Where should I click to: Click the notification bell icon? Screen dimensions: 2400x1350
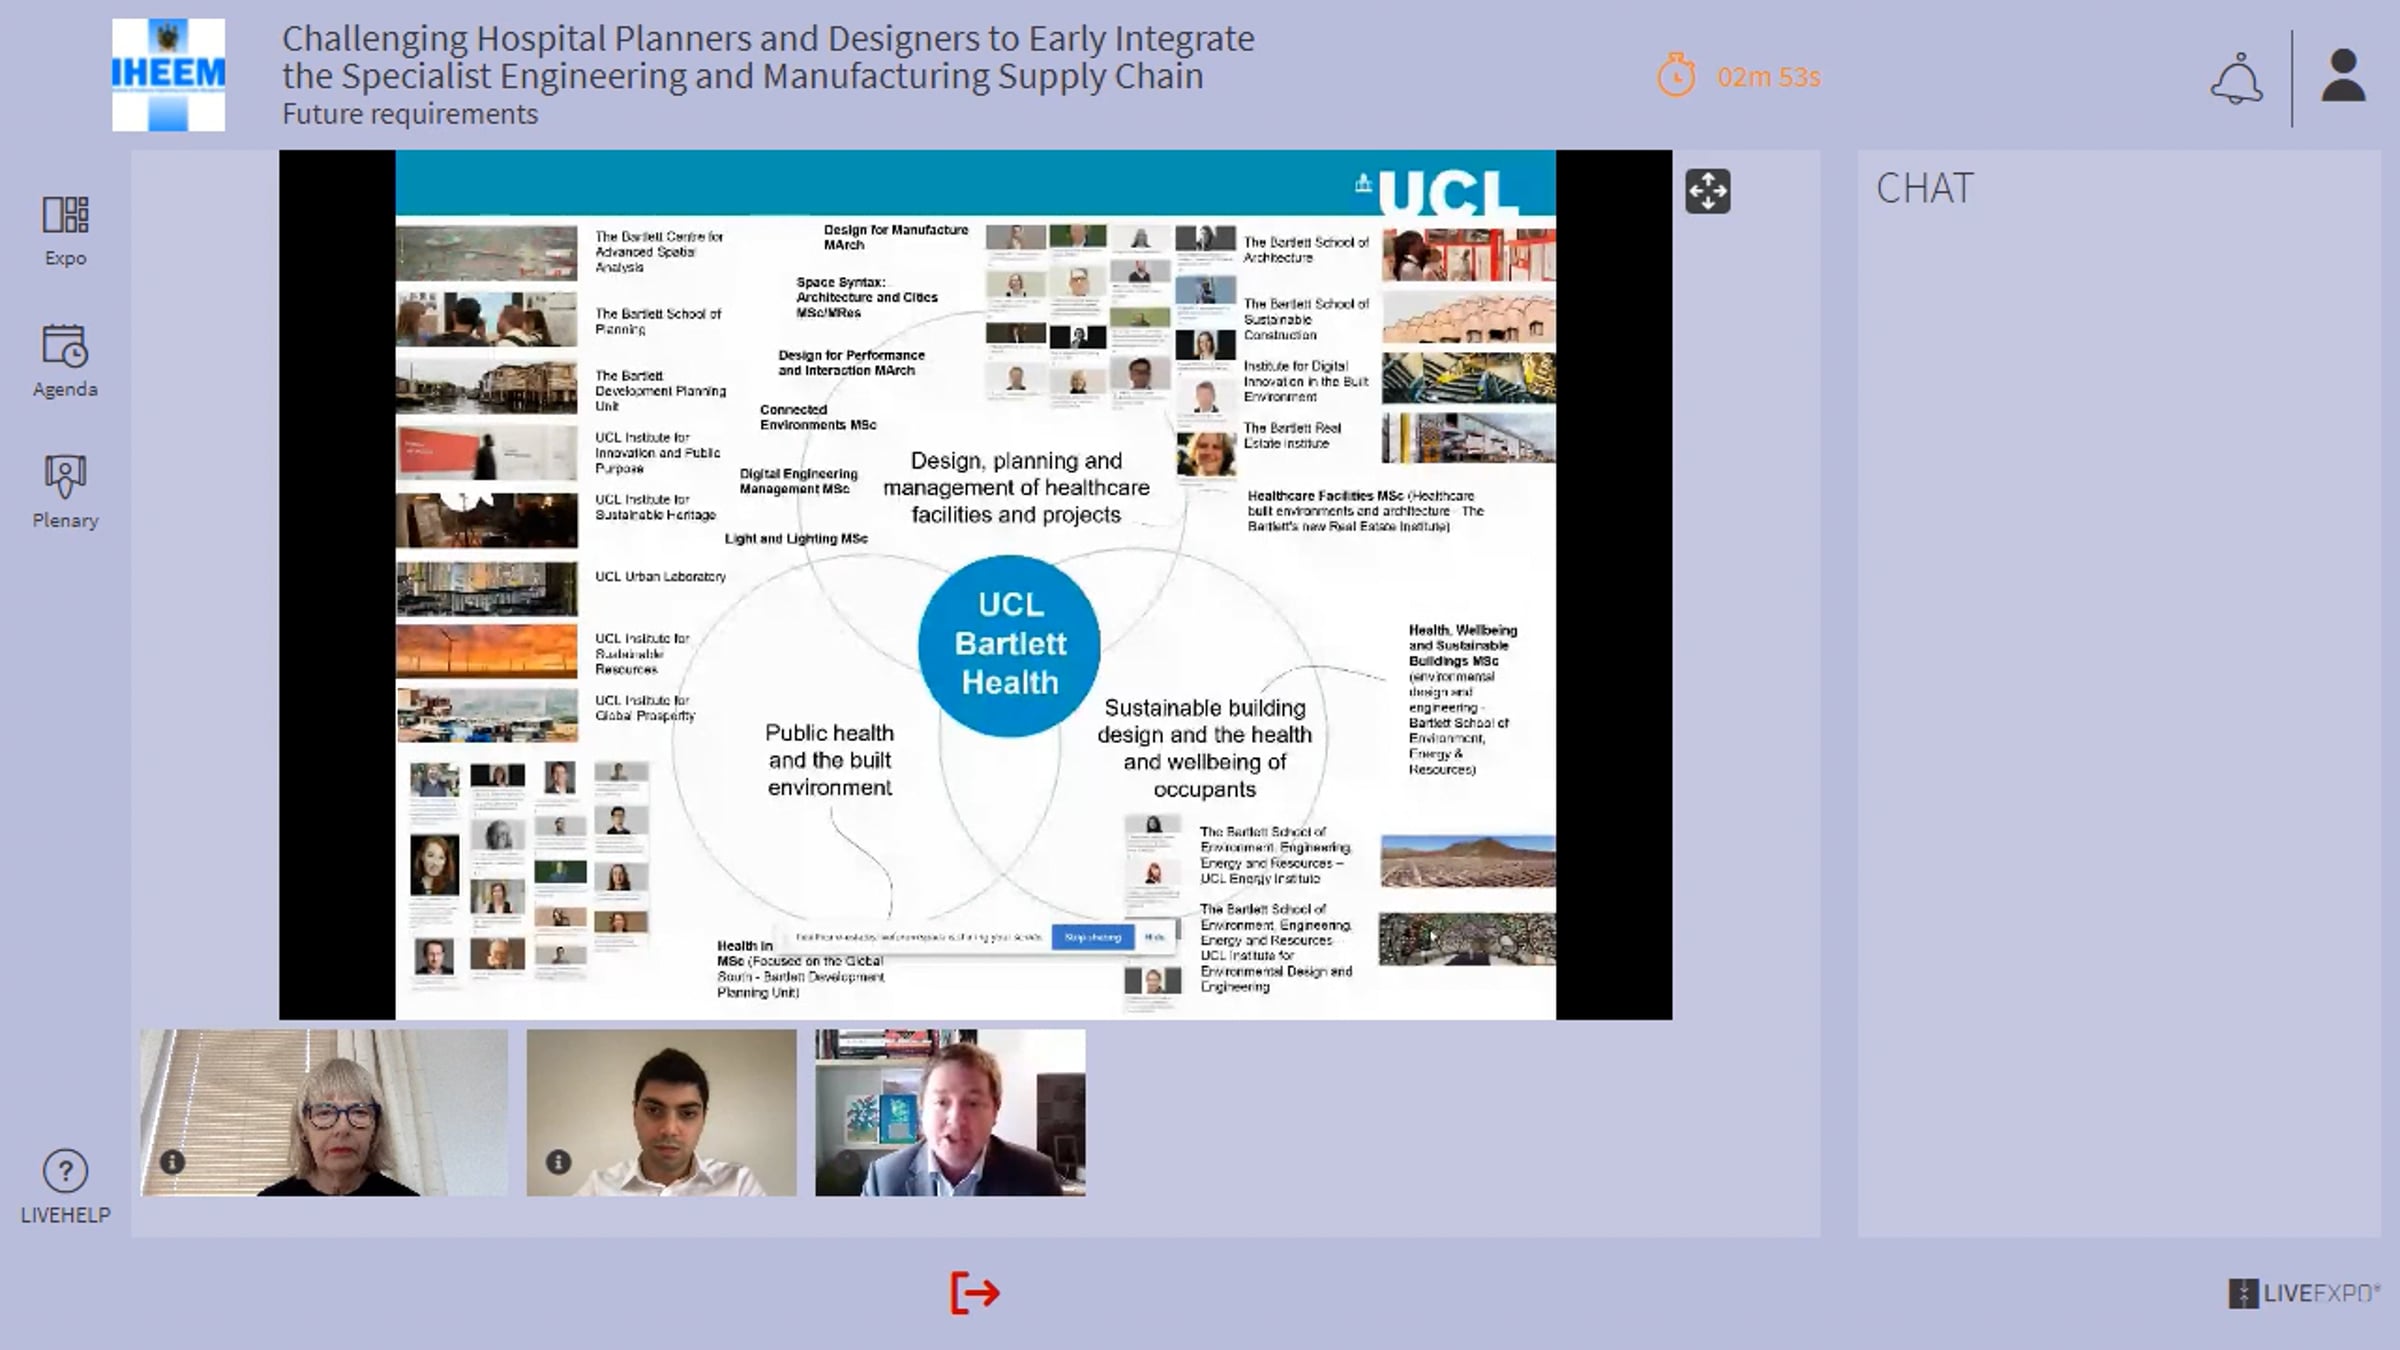point(2236,78)
